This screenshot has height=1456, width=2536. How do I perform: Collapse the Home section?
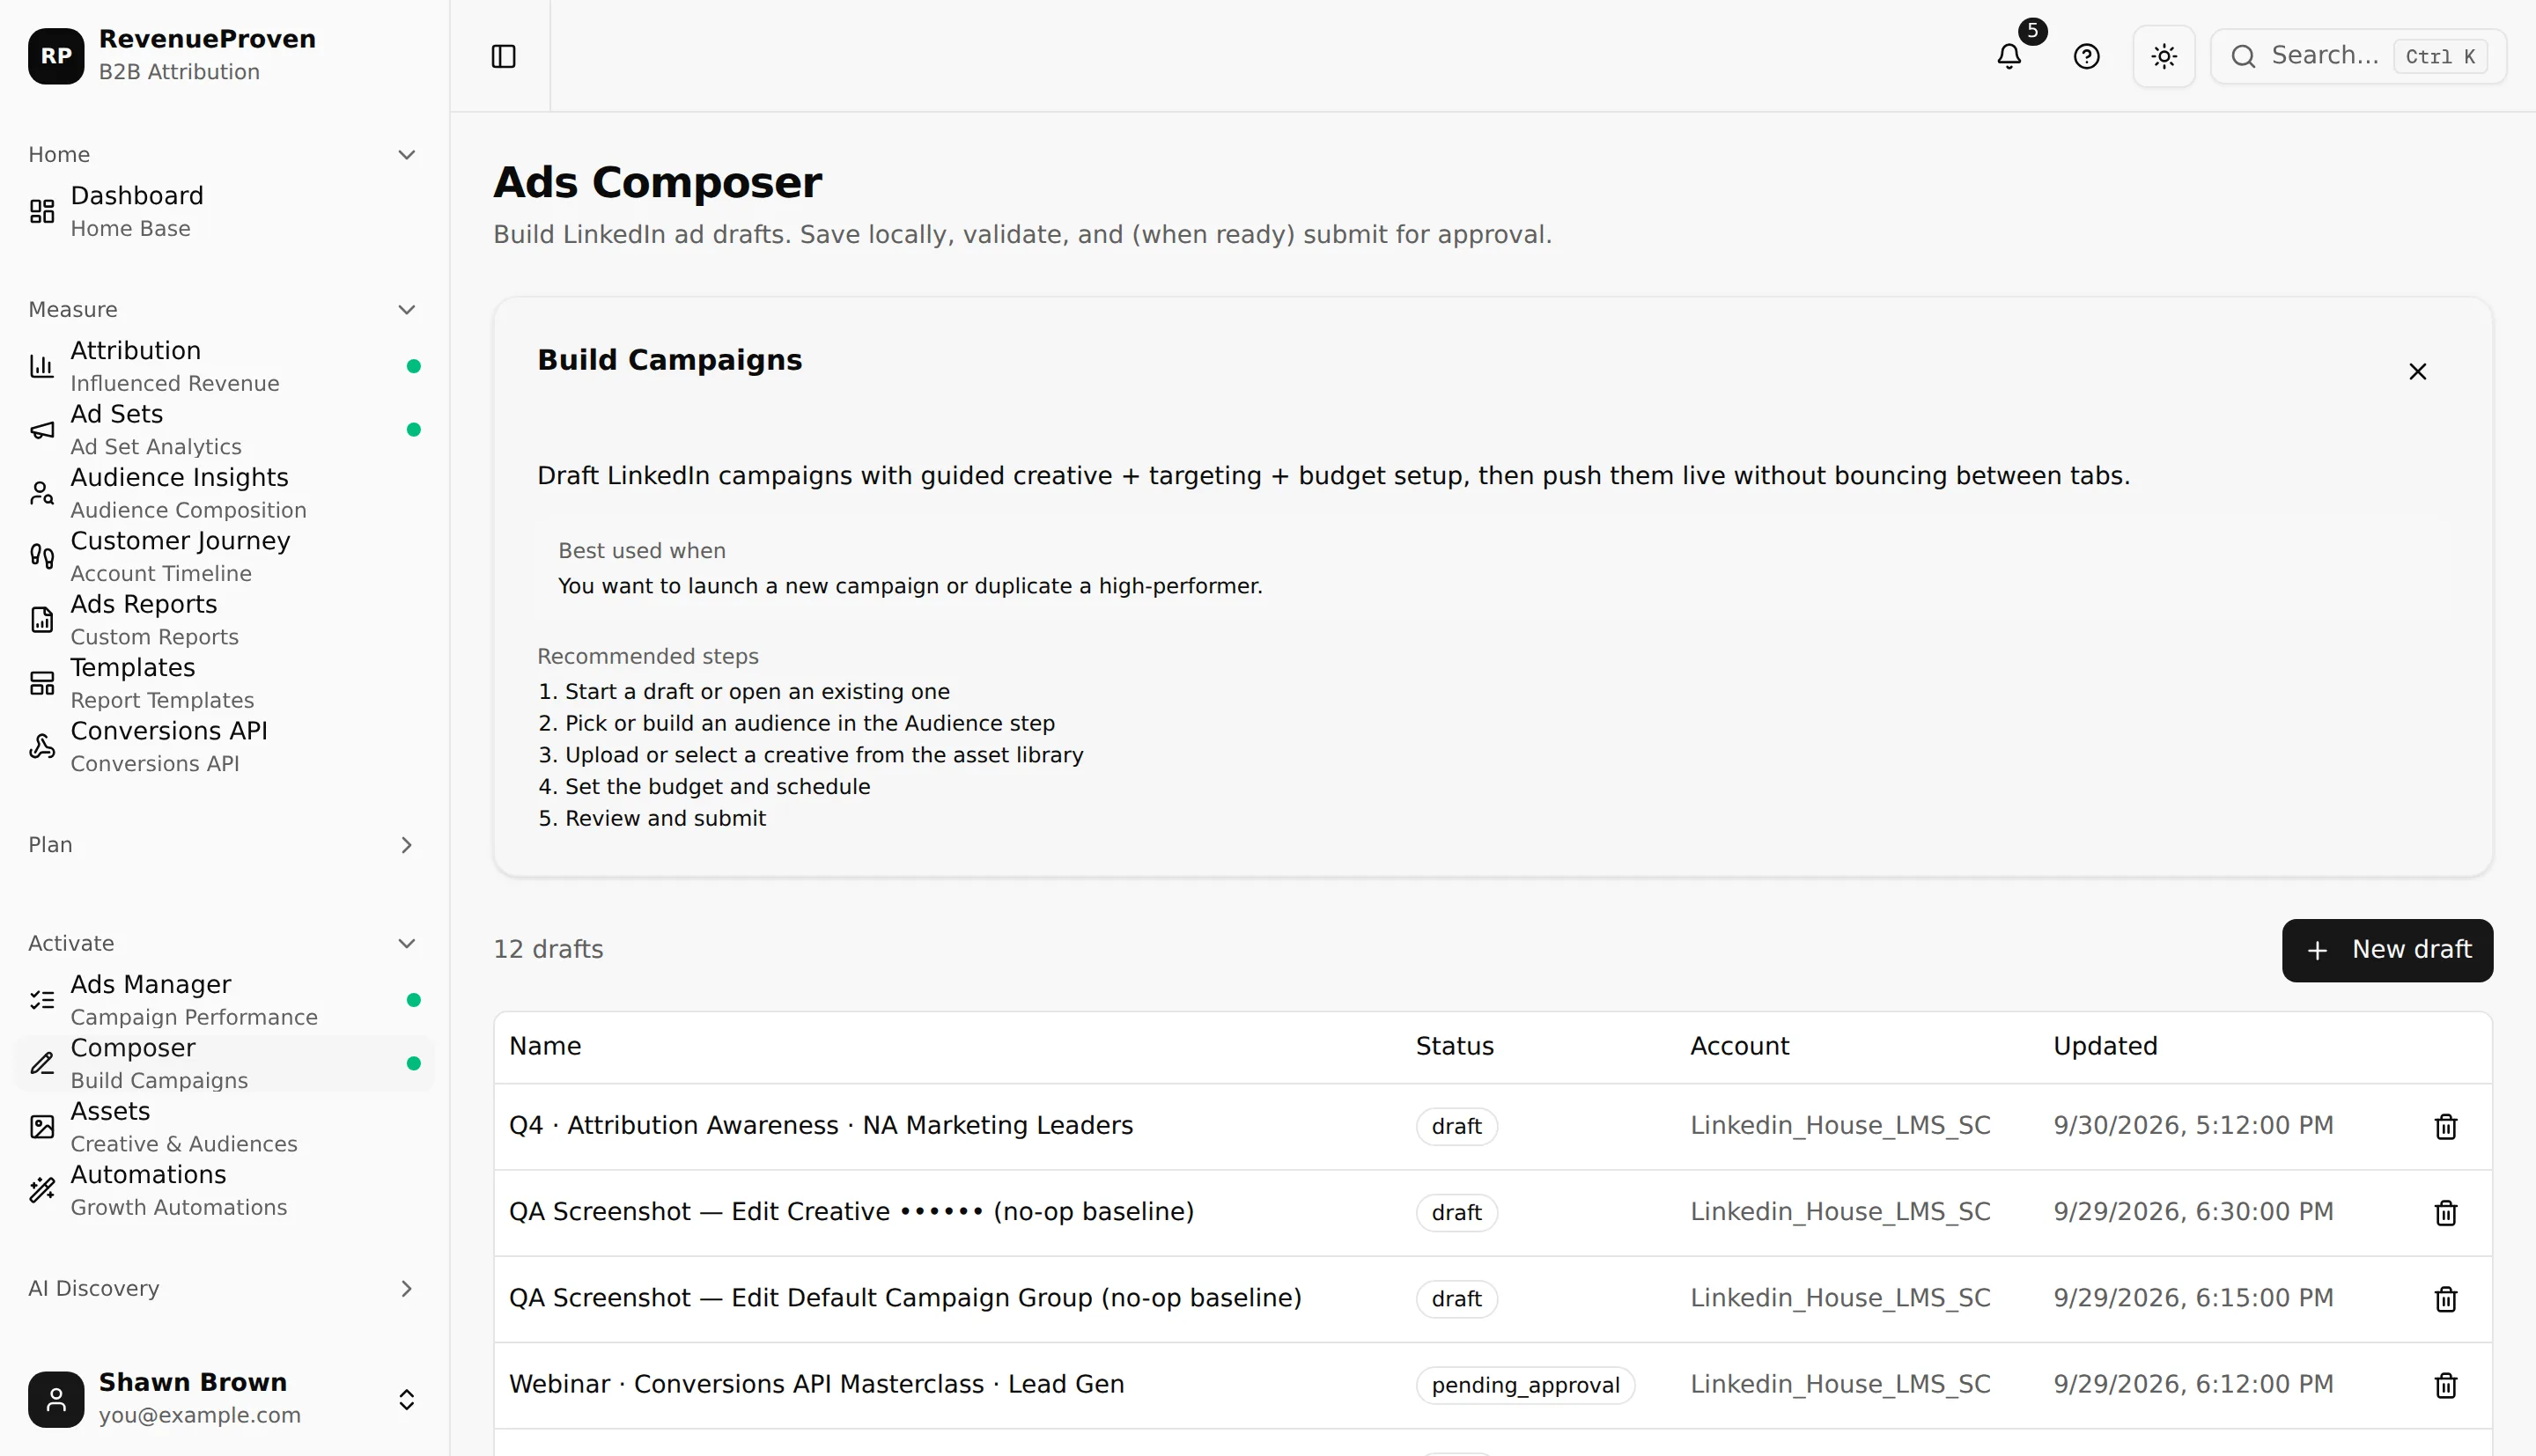(406, 154)
